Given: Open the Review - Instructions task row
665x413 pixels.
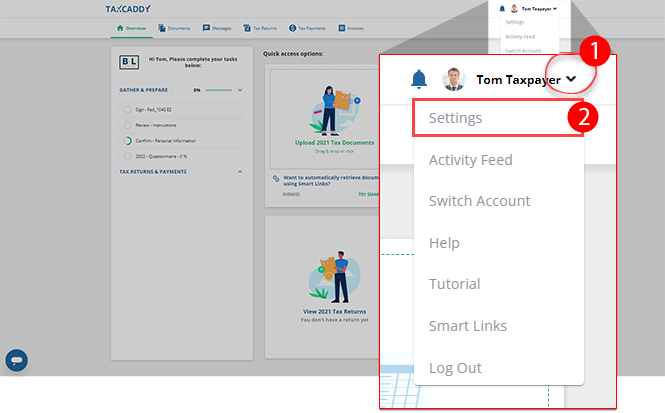Looking at the screenshot, I should (x=181, y=125).
